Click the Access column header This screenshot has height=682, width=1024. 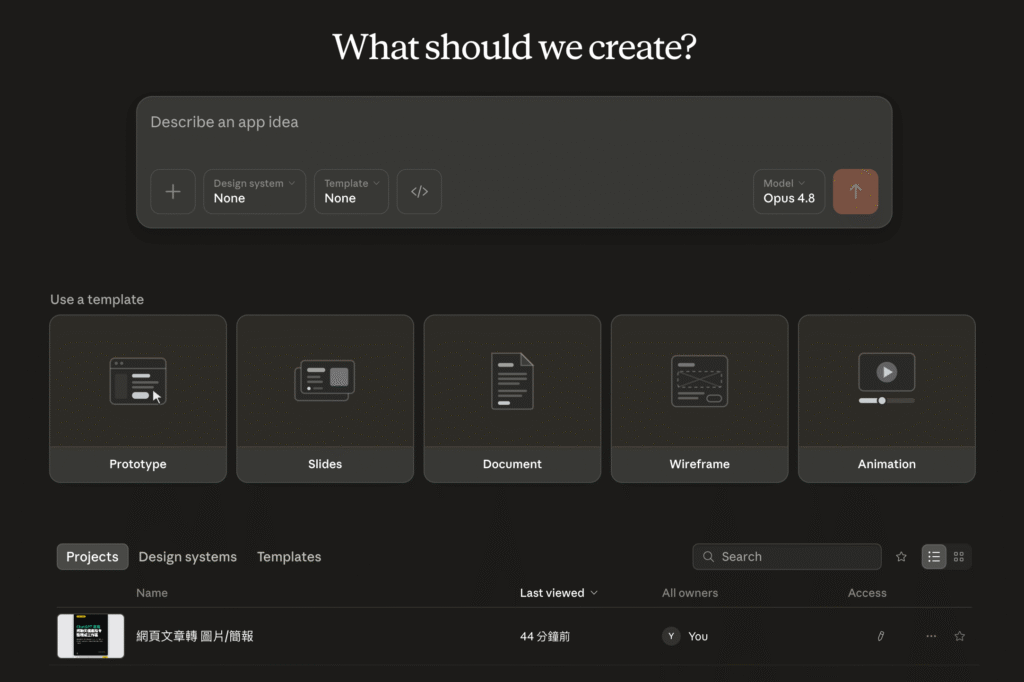867,593
